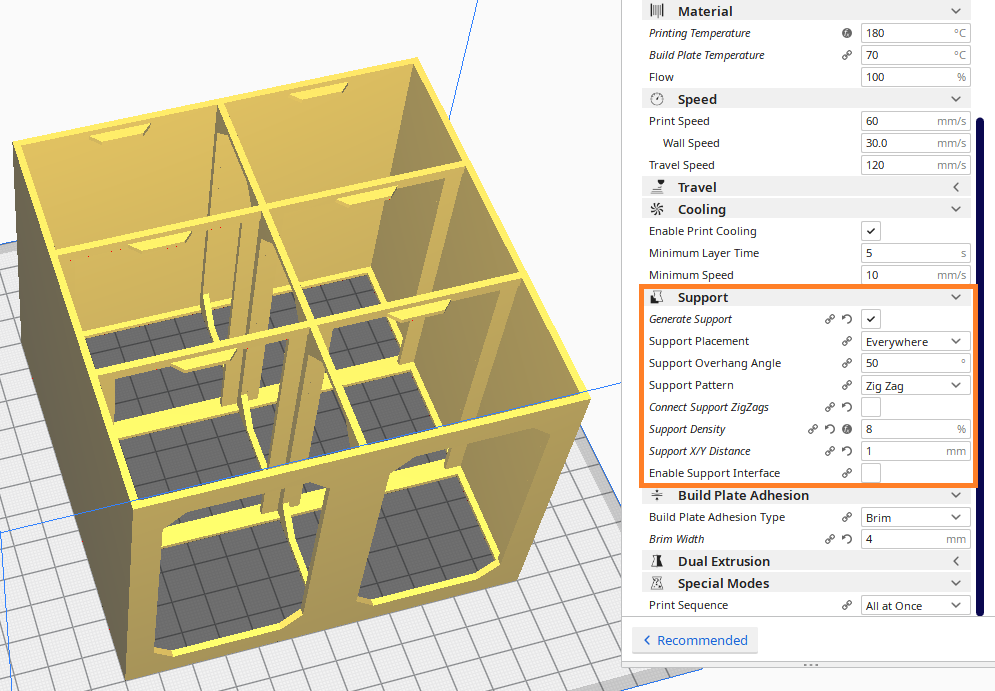995x691 pixels.
Task: Revert the Brim Width value
Action: click(x=846, y=539)
